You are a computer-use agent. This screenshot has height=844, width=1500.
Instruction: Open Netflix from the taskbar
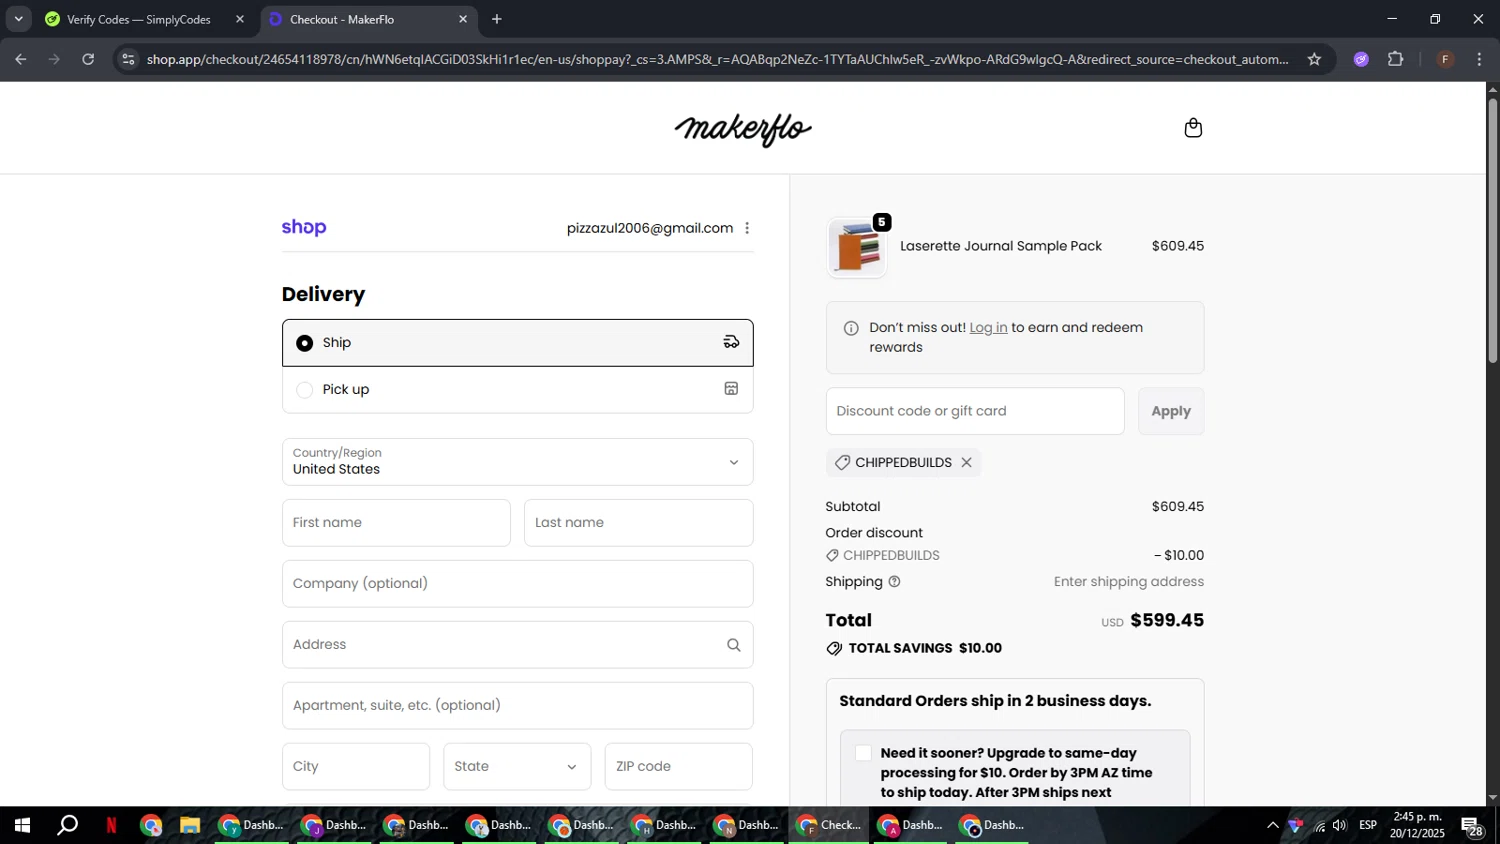[x=111, y=825]
